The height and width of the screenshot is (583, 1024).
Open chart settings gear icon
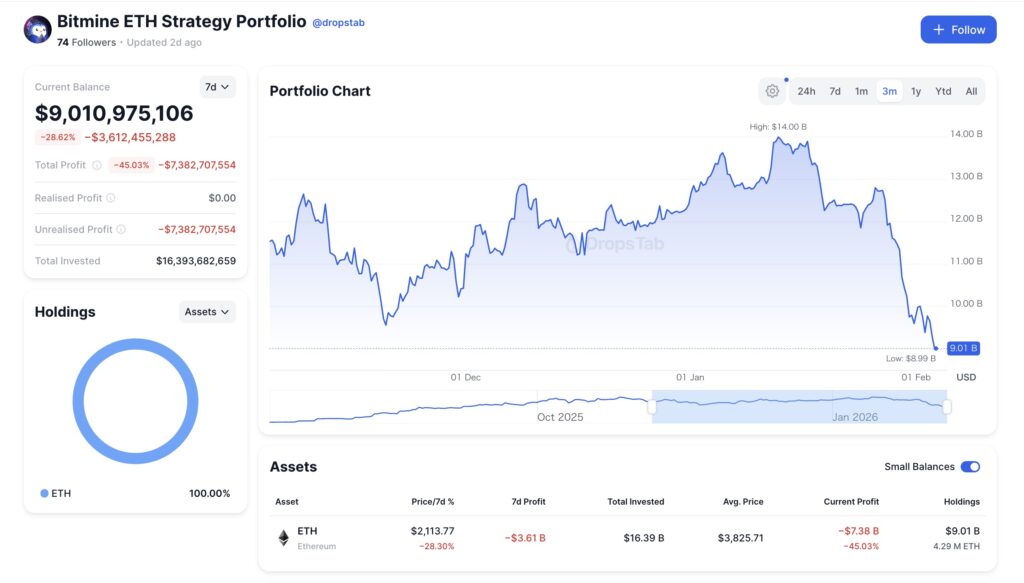(x=772, y=91)
